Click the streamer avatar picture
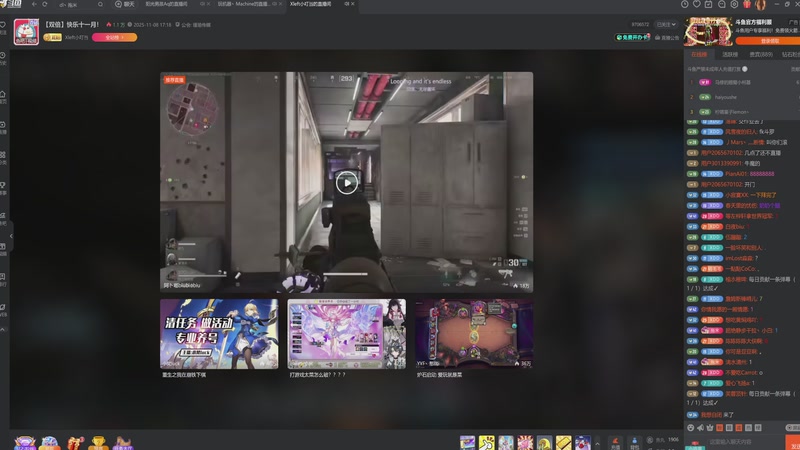This screenshot has height=450, width=800. click(x=26, y=32)
